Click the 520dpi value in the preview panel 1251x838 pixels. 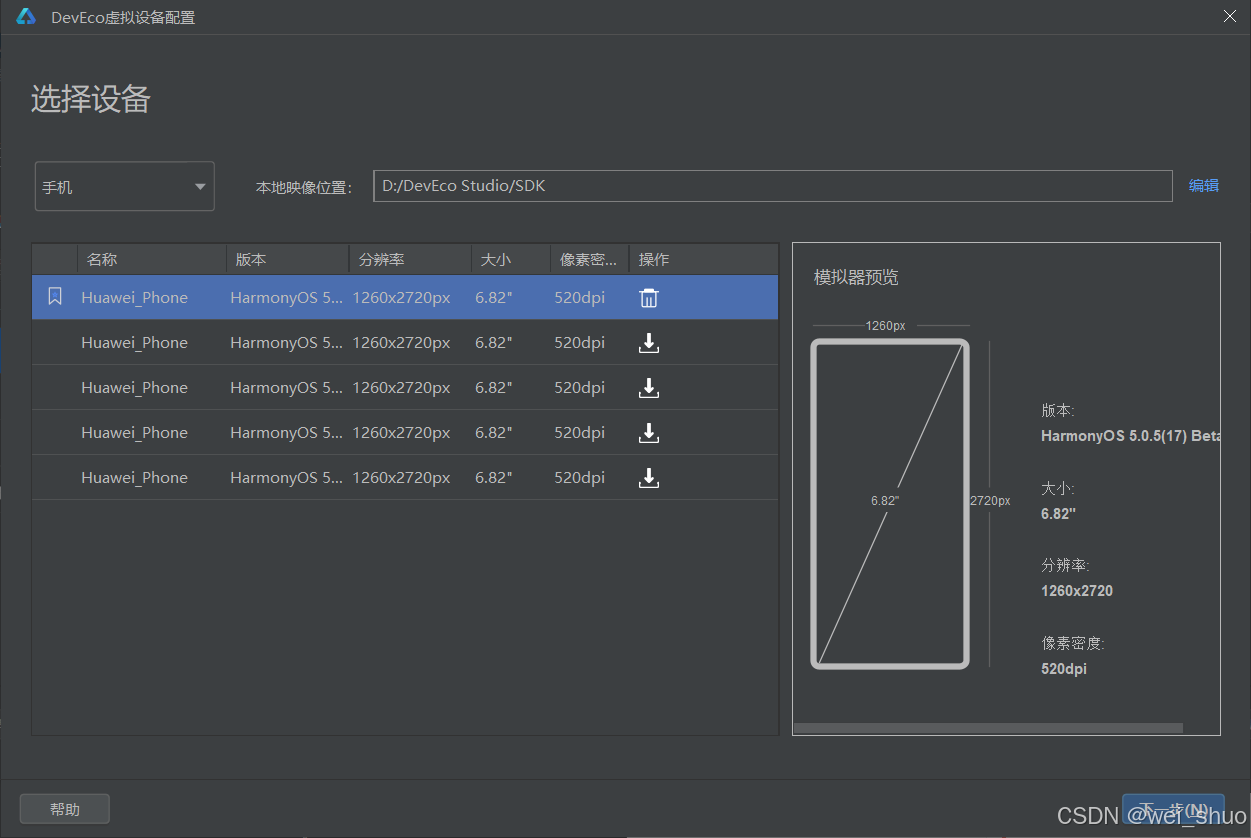(1064, 669)
